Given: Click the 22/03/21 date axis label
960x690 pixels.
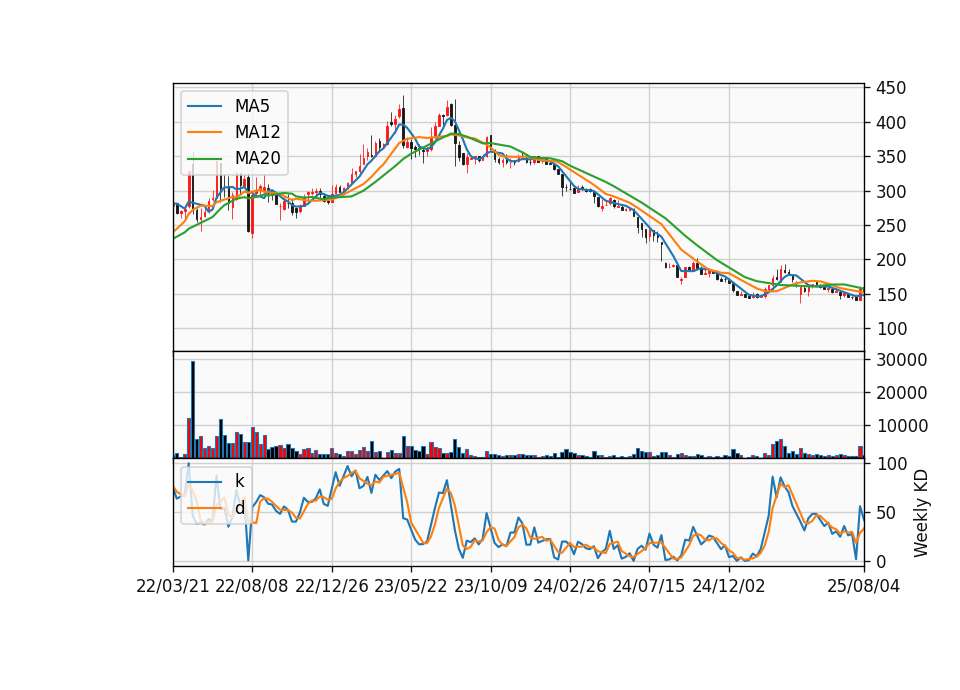Looking at the screenshot, I should point(173,586).
